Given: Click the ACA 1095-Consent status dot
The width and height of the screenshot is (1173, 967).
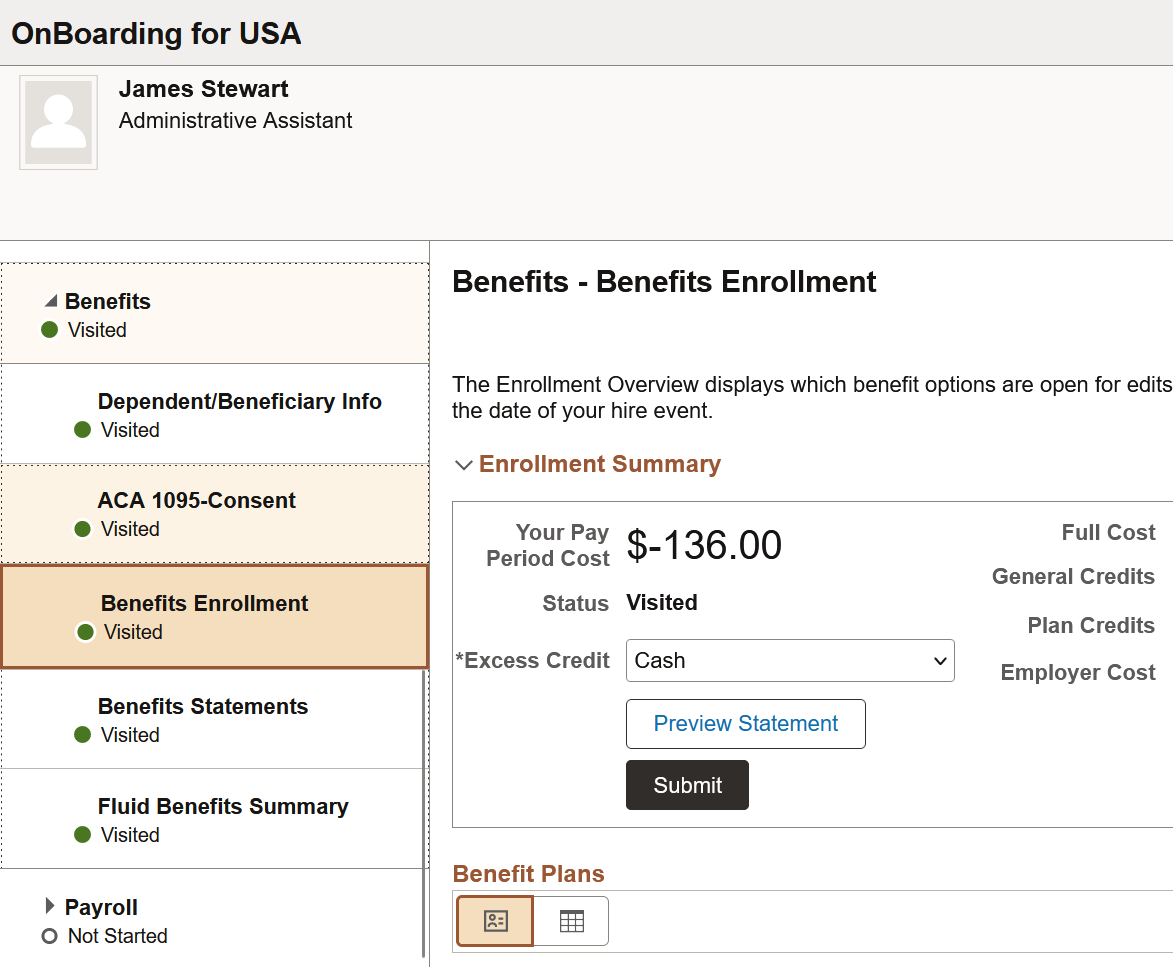Looking at the screenshot, I should click(x=83, y=529).
